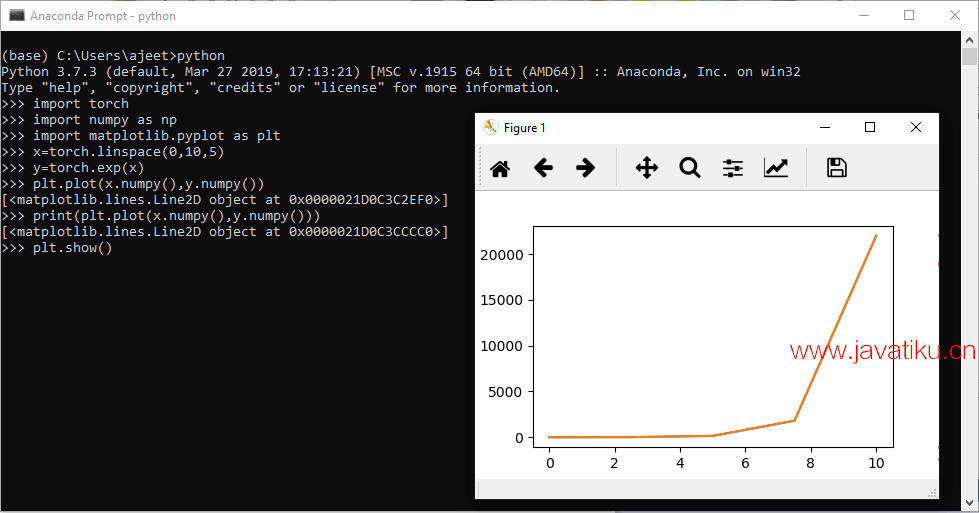The height and width of the screenshot is (513, 979).
Task: Select the Pan axes tool
Action: [x=647, y=168]
